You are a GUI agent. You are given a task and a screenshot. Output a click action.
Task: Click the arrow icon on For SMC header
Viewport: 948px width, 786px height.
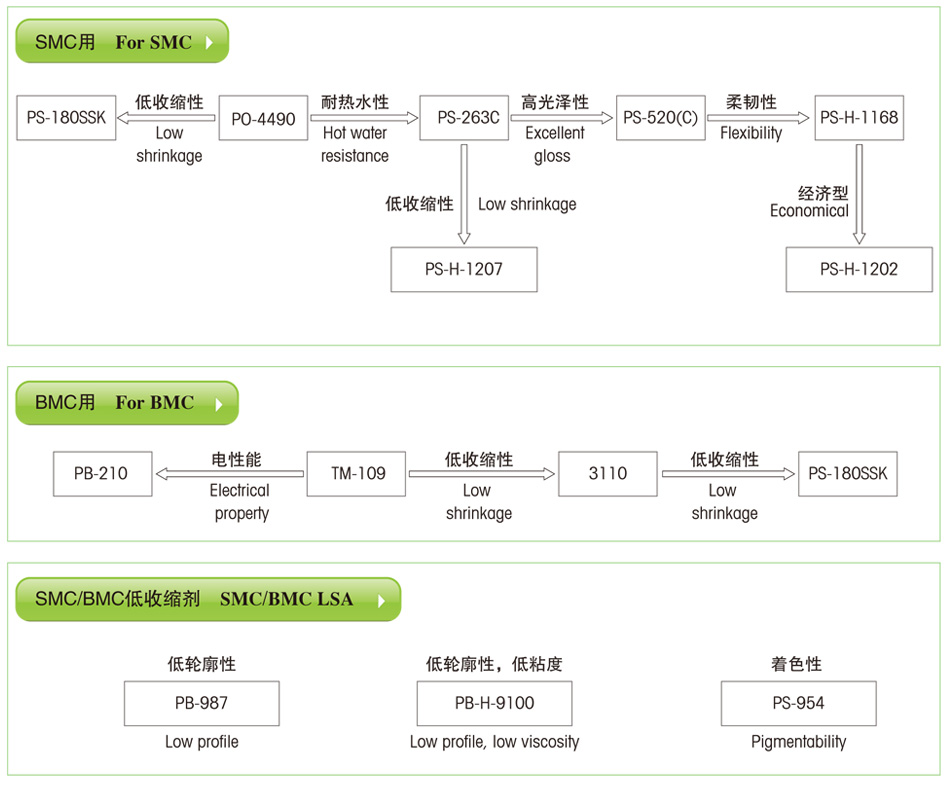tap(209, 43)
